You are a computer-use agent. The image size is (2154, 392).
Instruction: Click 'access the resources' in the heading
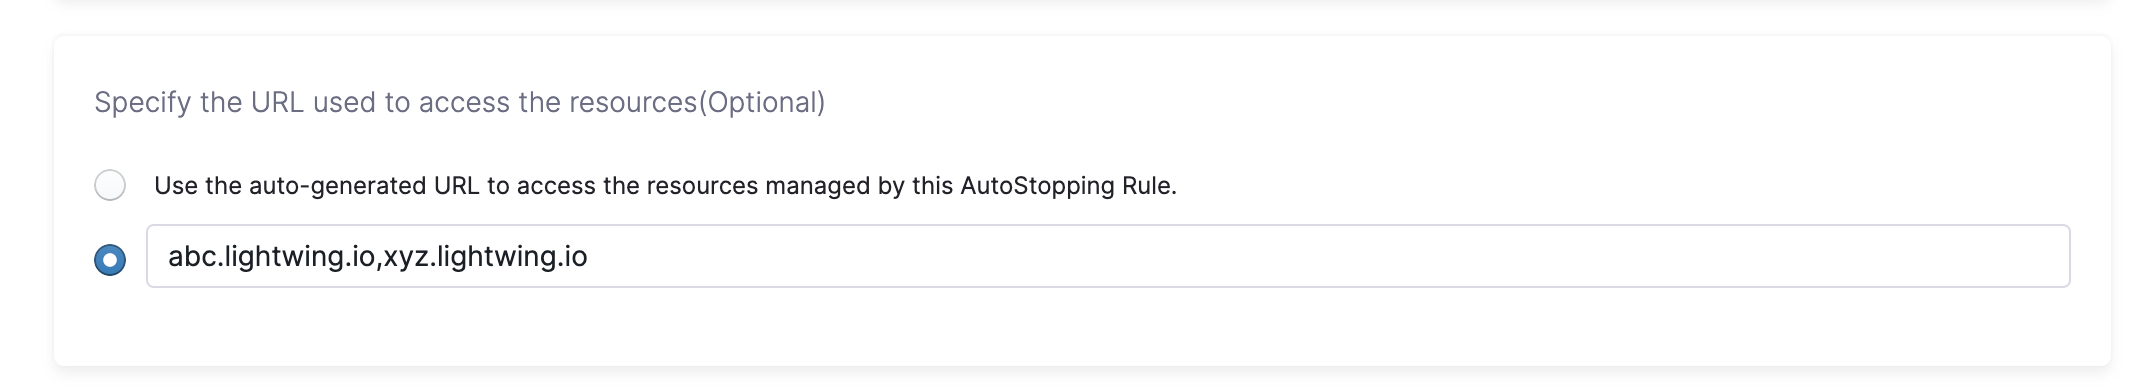tap(557, 102)
